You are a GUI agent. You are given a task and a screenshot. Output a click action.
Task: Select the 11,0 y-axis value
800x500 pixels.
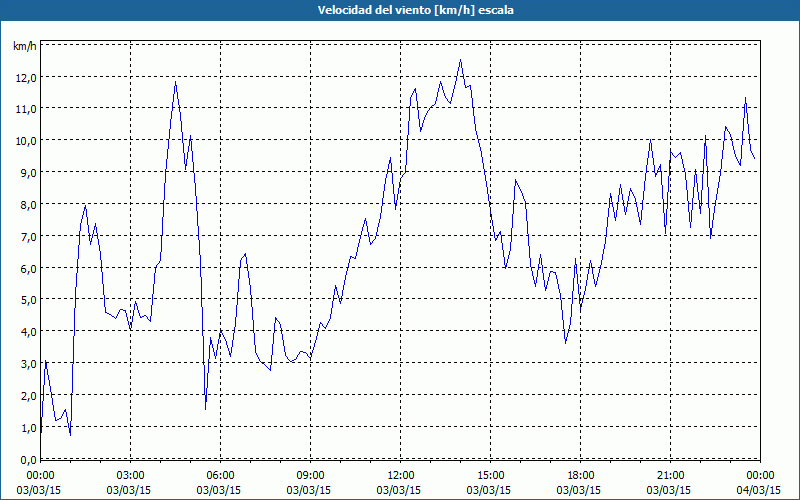coord(25,109)
